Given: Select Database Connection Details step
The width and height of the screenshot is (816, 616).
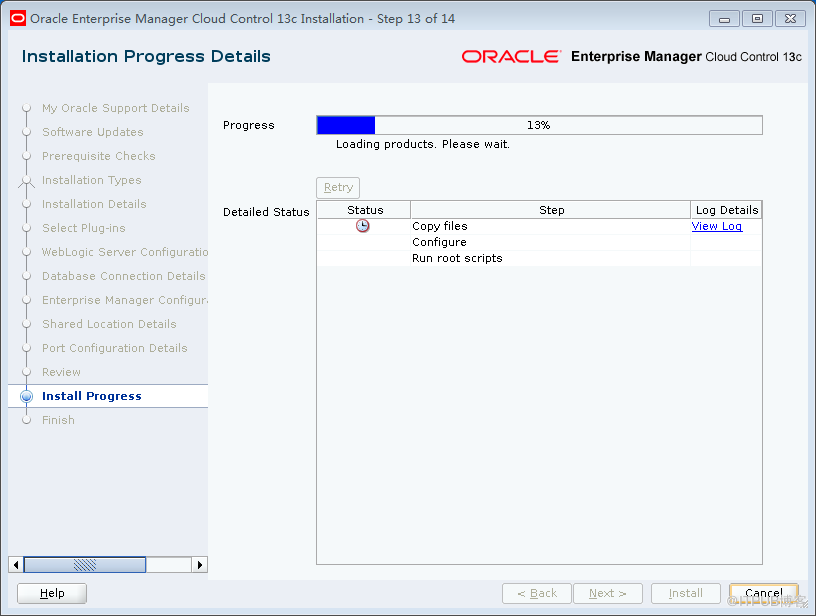Looking at the screenshot, I should 124,276.
